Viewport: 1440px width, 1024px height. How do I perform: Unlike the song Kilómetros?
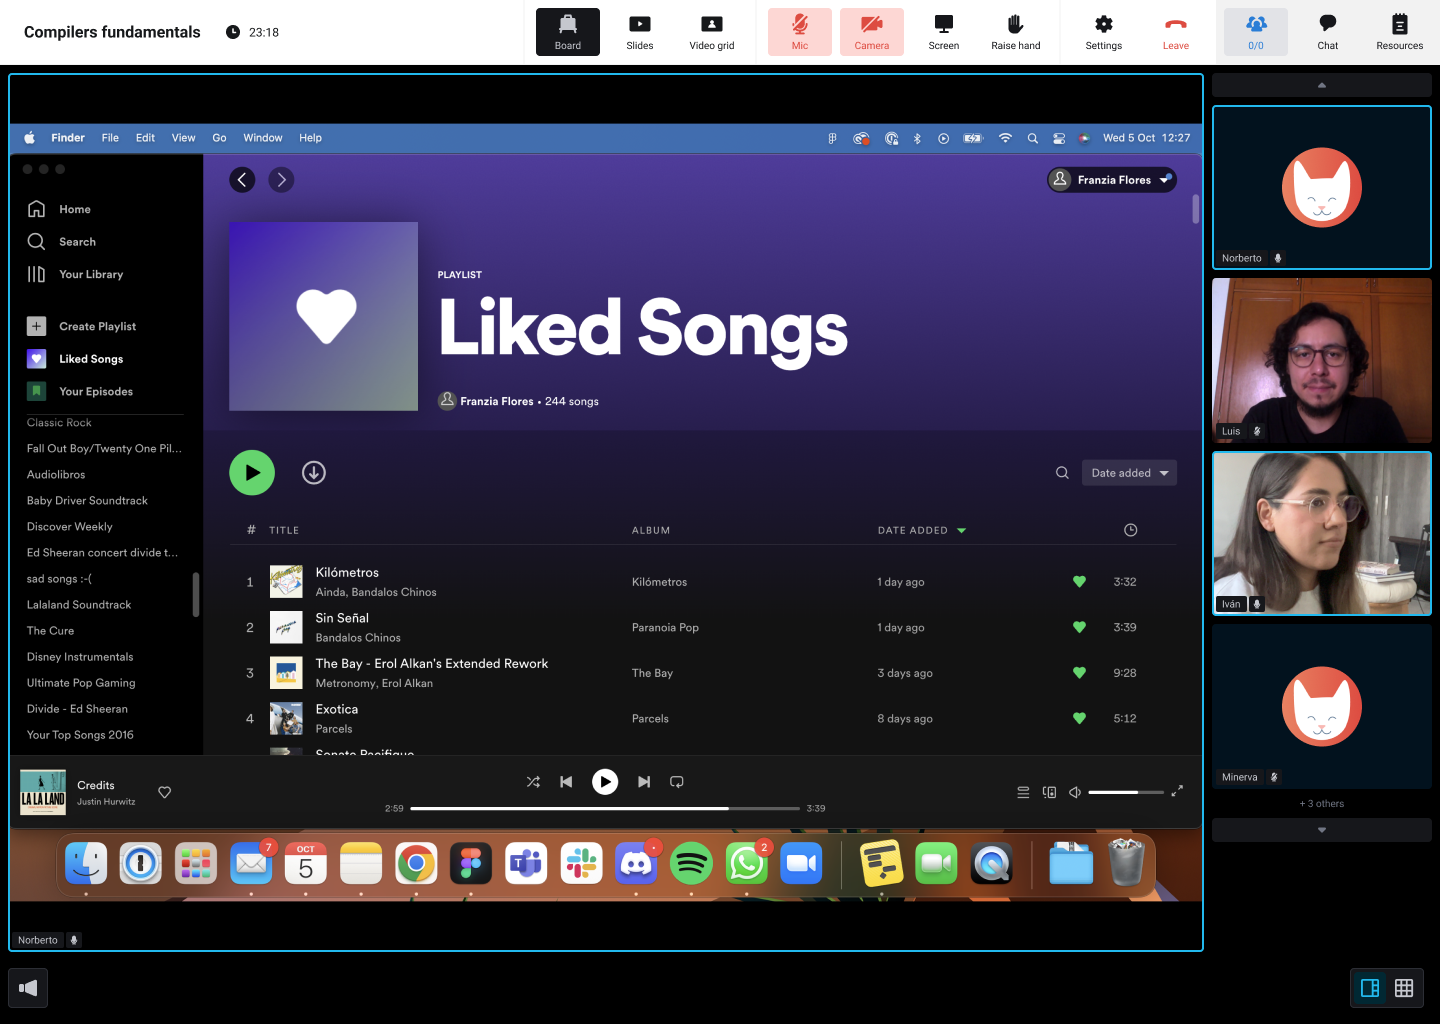1079,582
